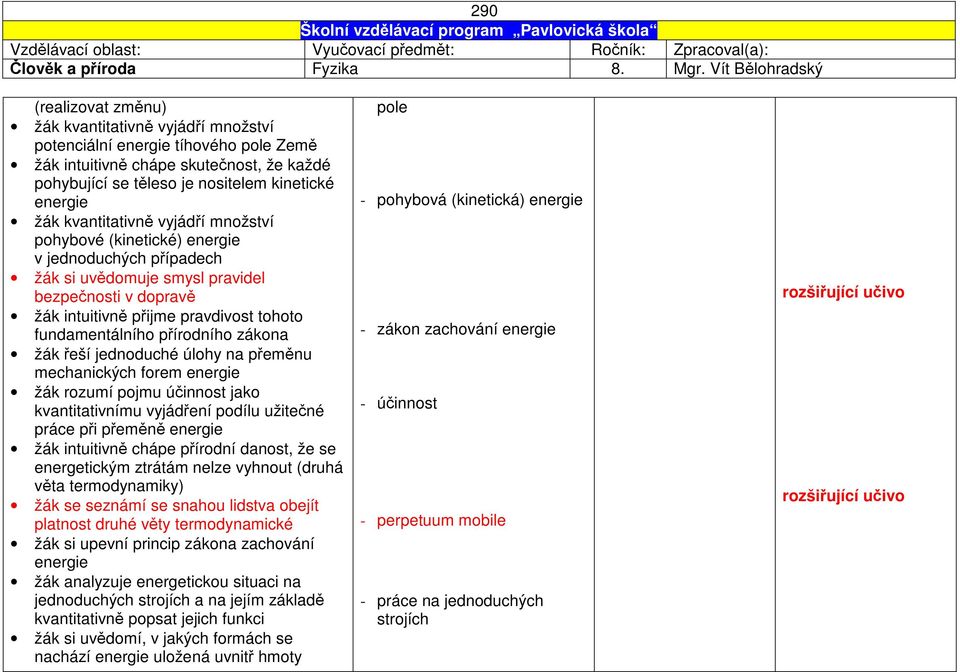Click "žák analyzuje energetickou situaci na" line

point(167,581)
